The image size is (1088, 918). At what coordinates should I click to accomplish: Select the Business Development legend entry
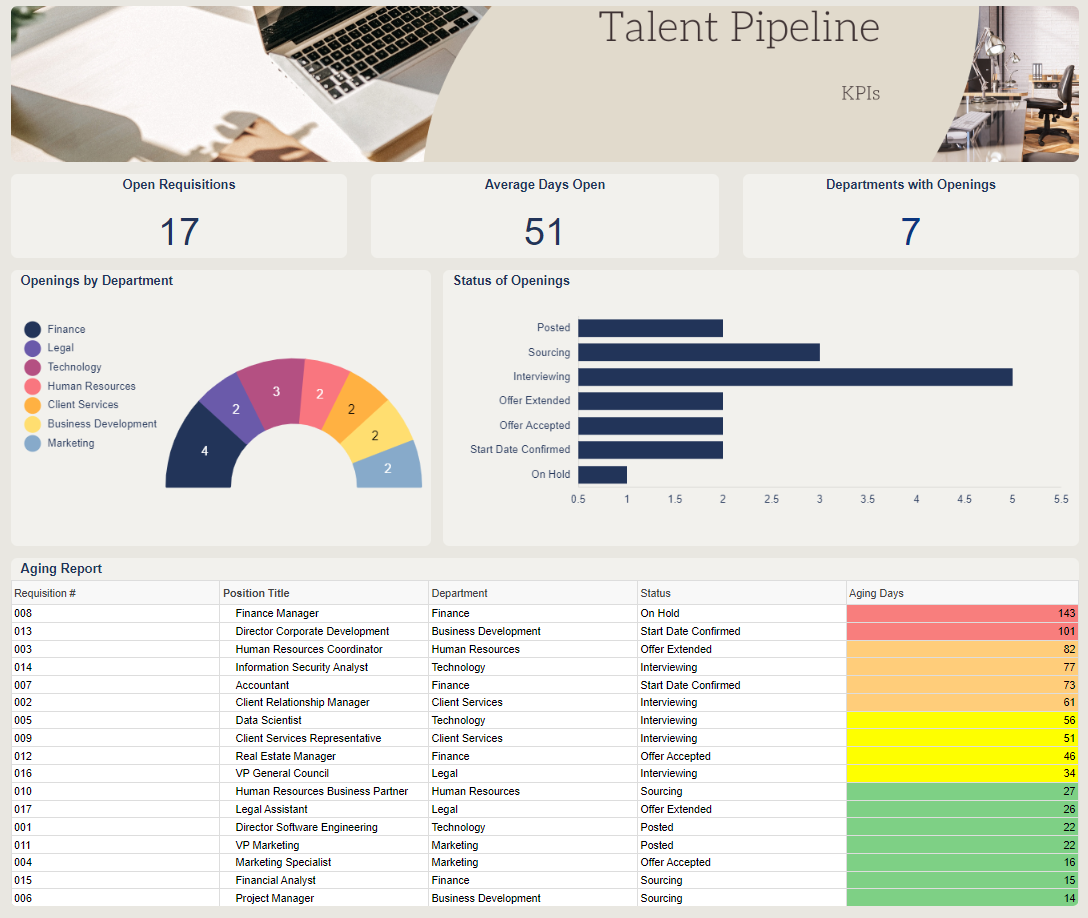[91, 424]
